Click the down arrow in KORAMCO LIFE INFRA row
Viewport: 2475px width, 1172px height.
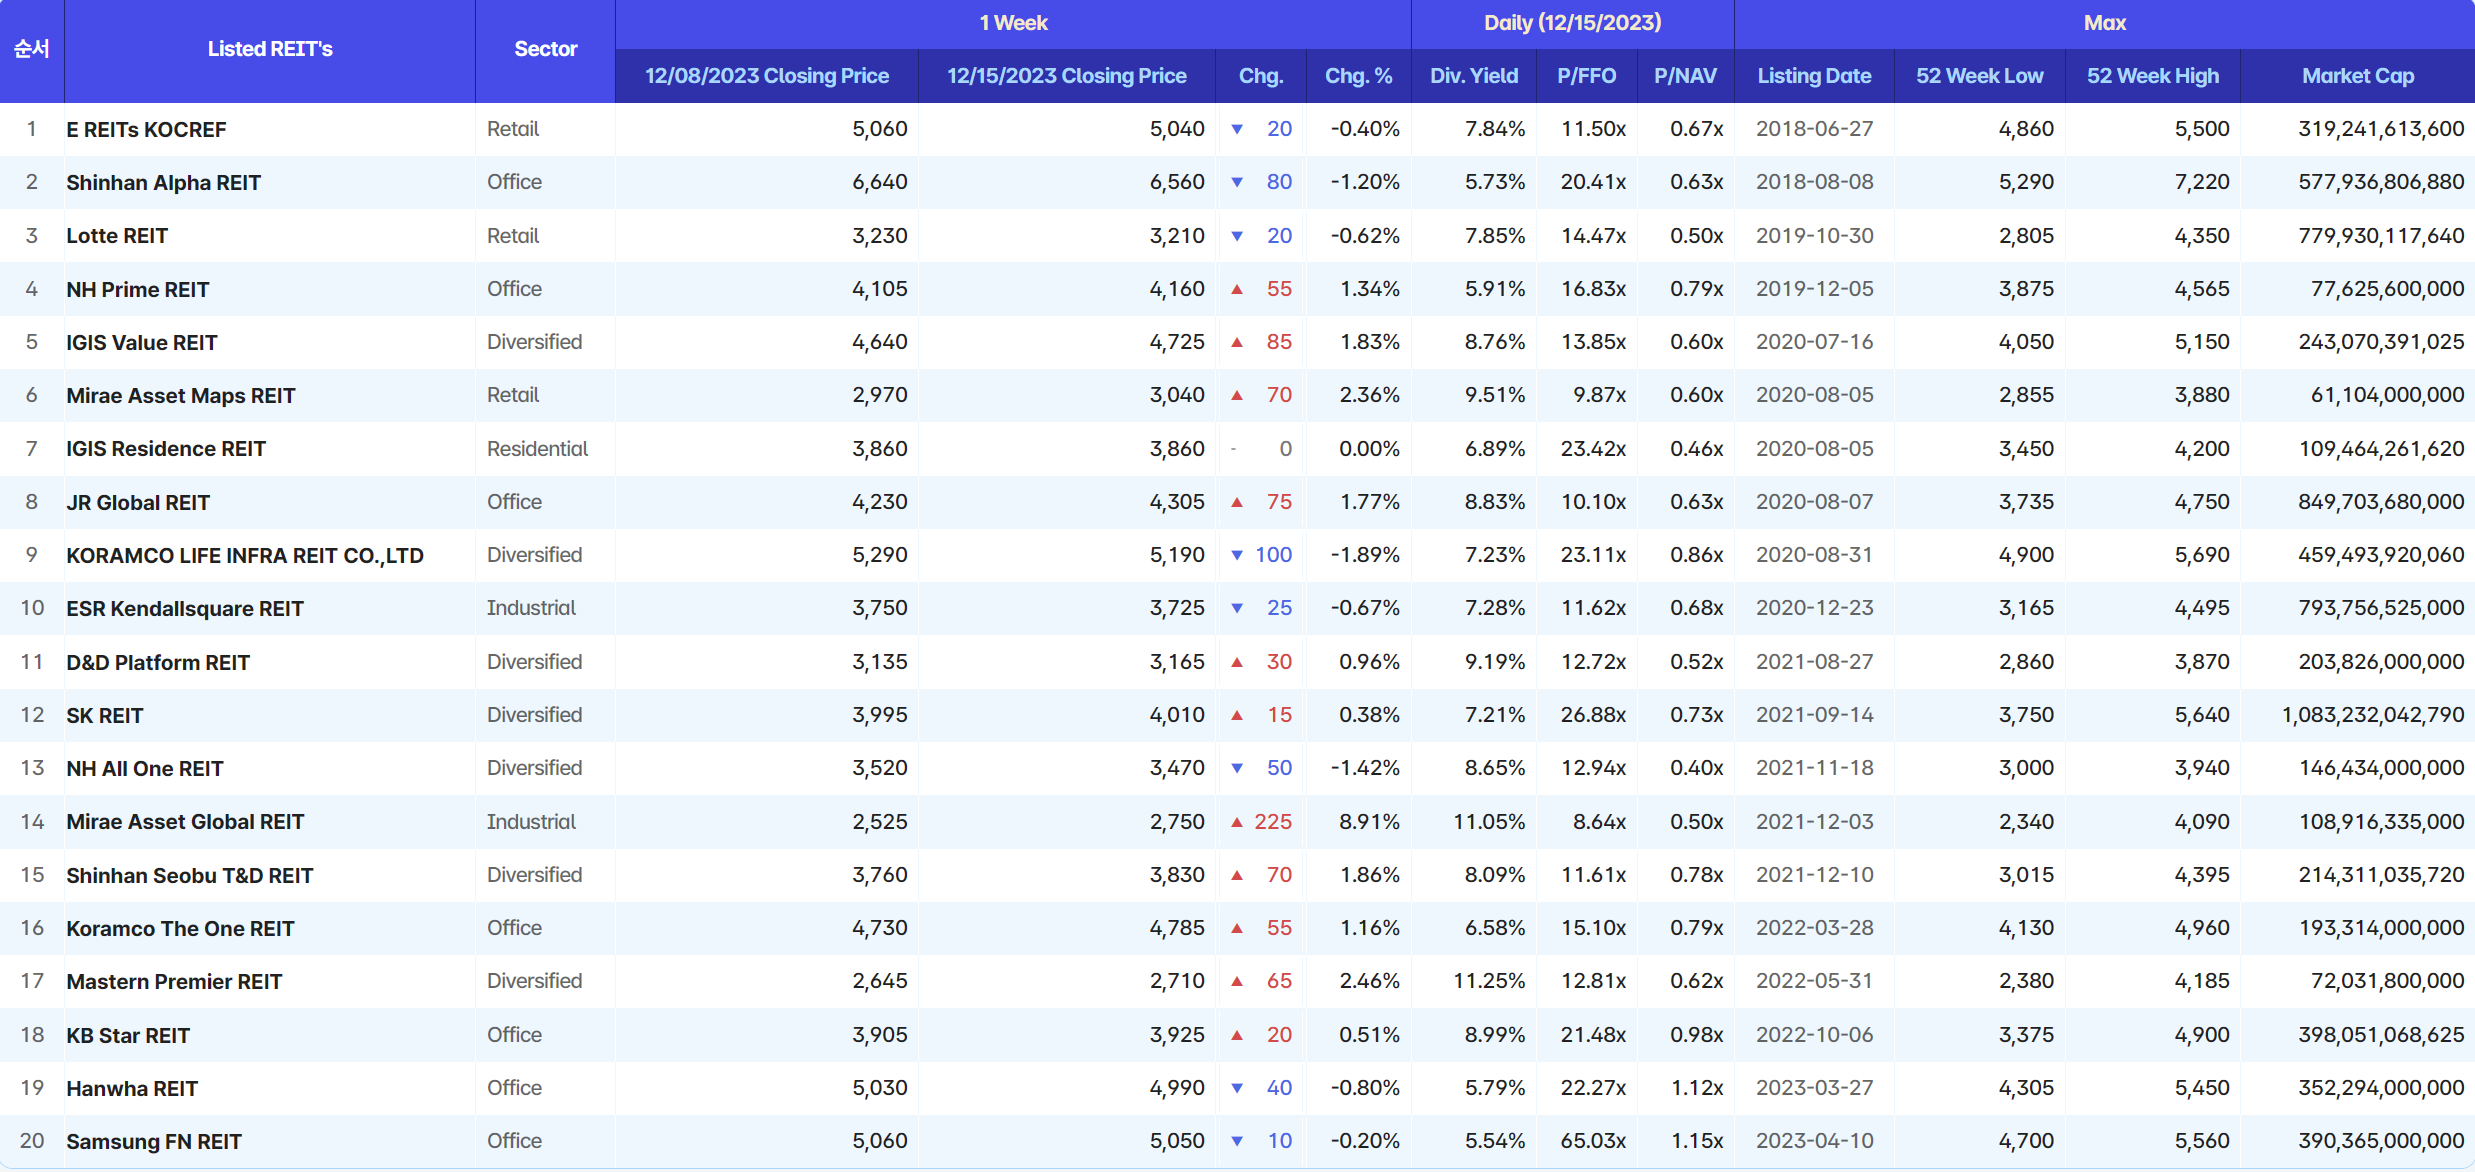[x=1237, y=555]
